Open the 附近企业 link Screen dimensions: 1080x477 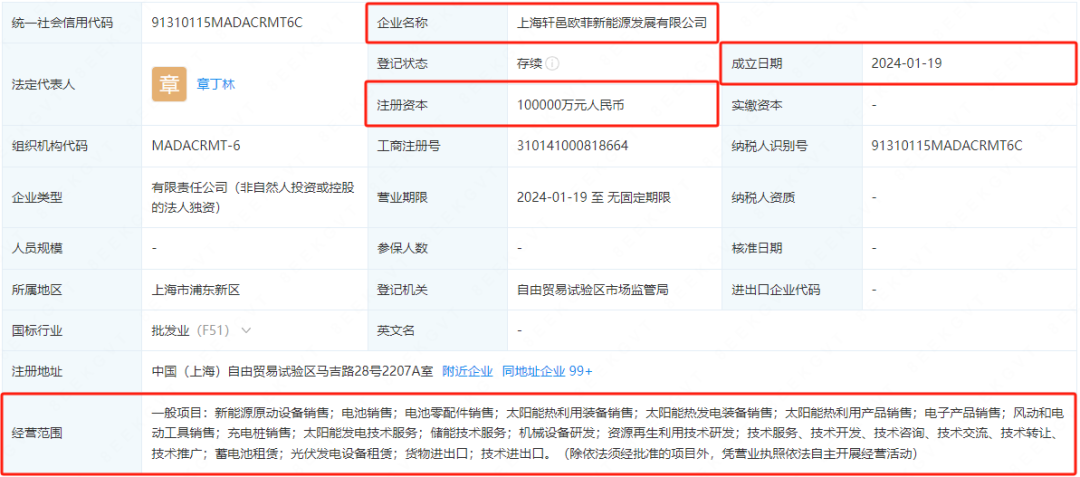click(468, 372)
